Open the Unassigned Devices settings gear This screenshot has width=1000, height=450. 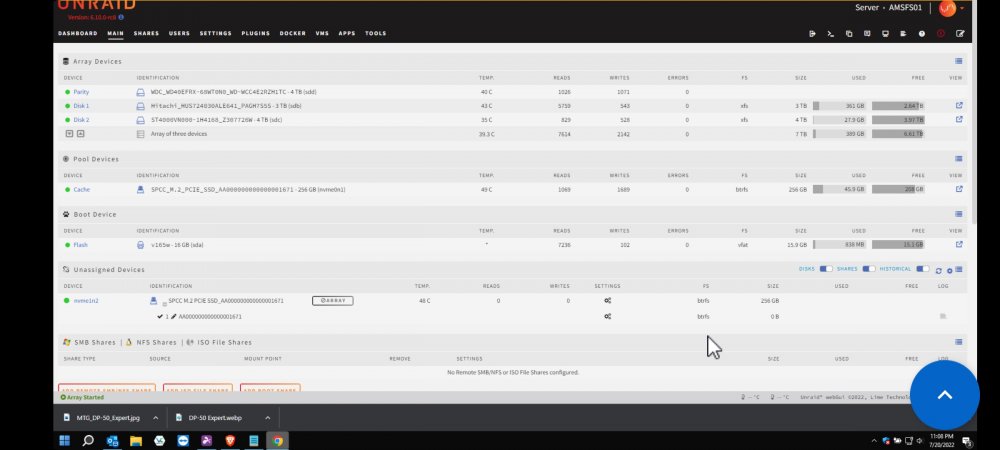[x=950, y=271]
